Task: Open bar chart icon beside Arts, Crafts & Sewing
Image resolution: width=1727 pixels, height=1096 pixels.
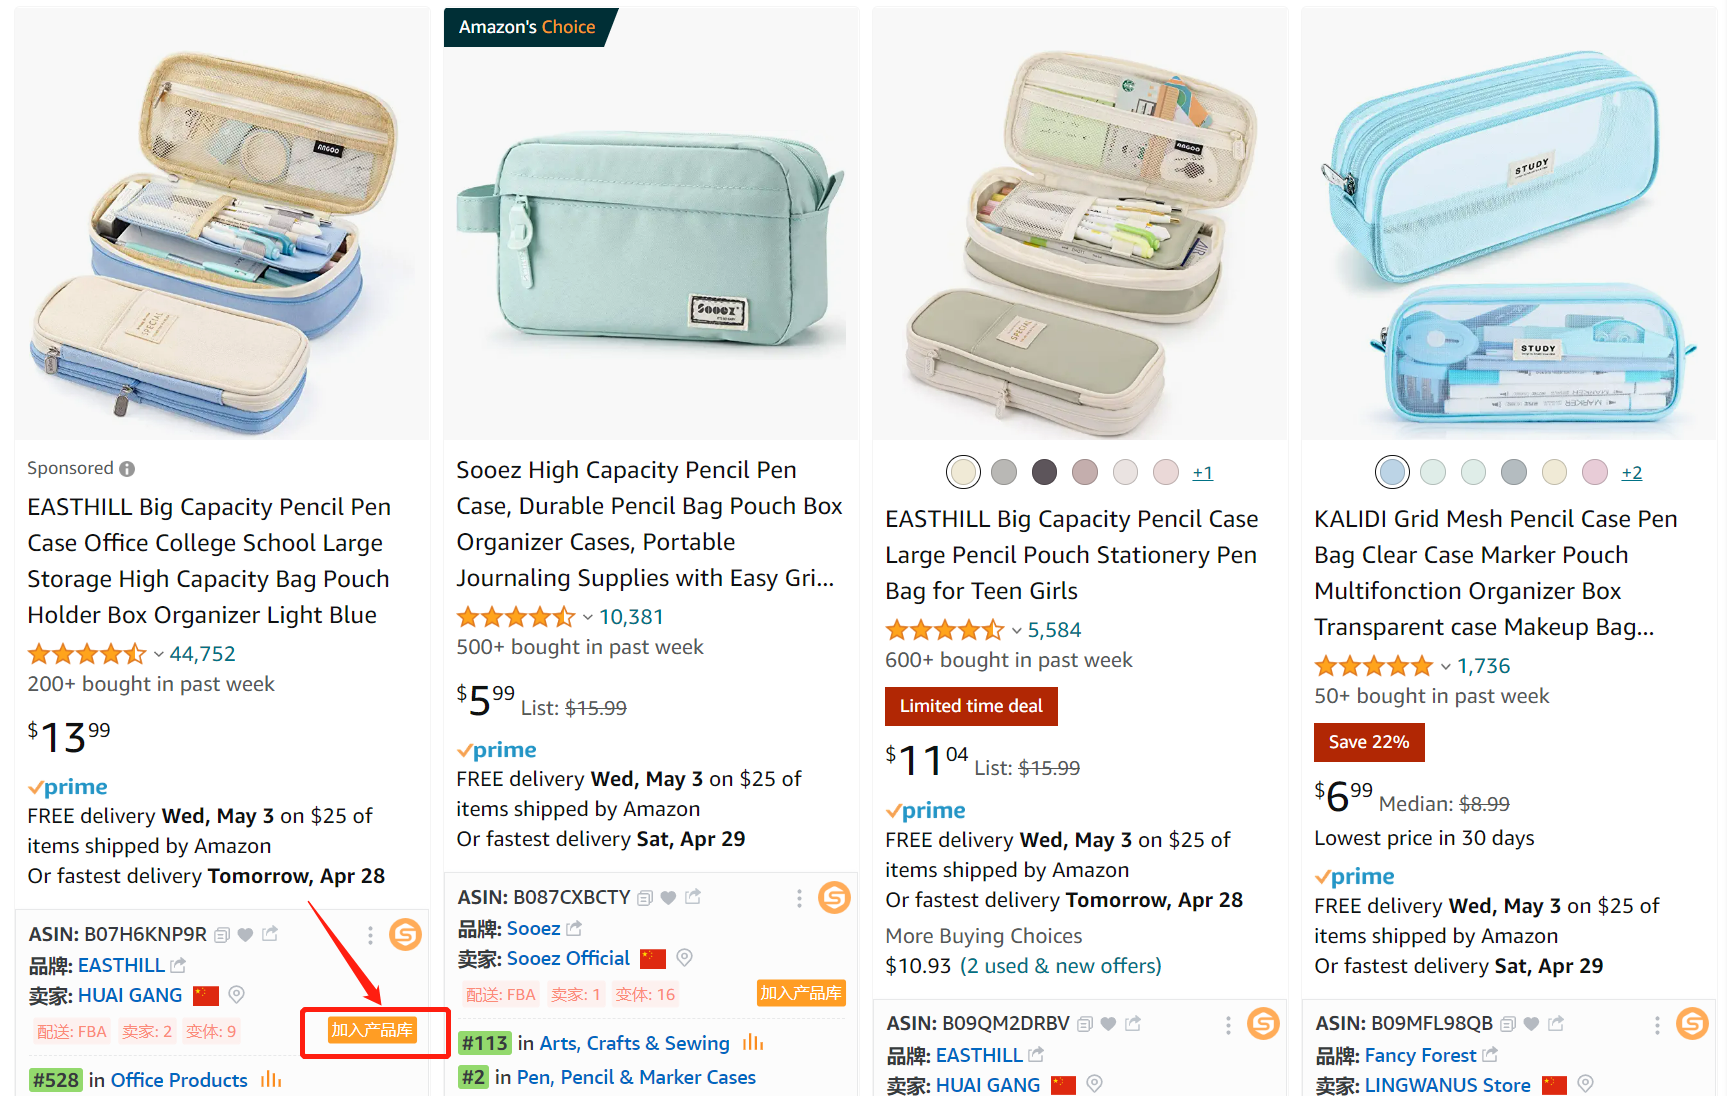Action: click(x=753, y=1043)
